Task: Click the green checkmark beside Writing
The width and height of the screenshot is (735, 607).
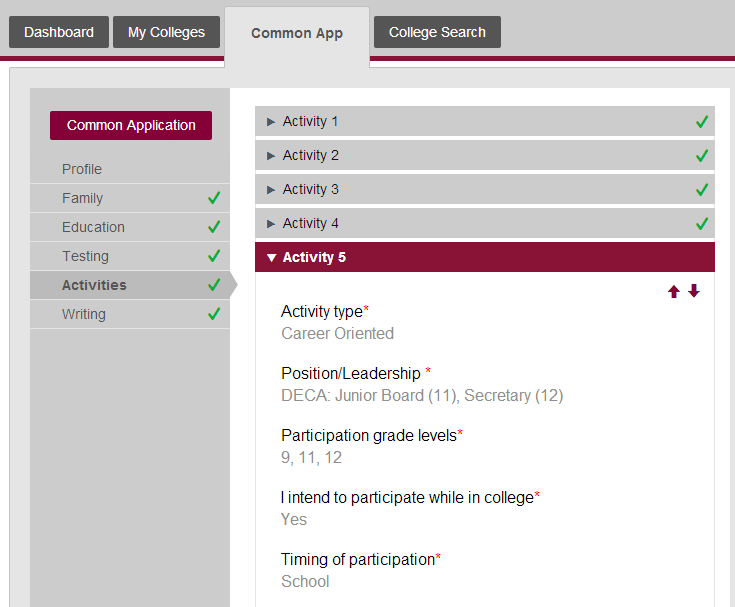Action: (214, 314)
